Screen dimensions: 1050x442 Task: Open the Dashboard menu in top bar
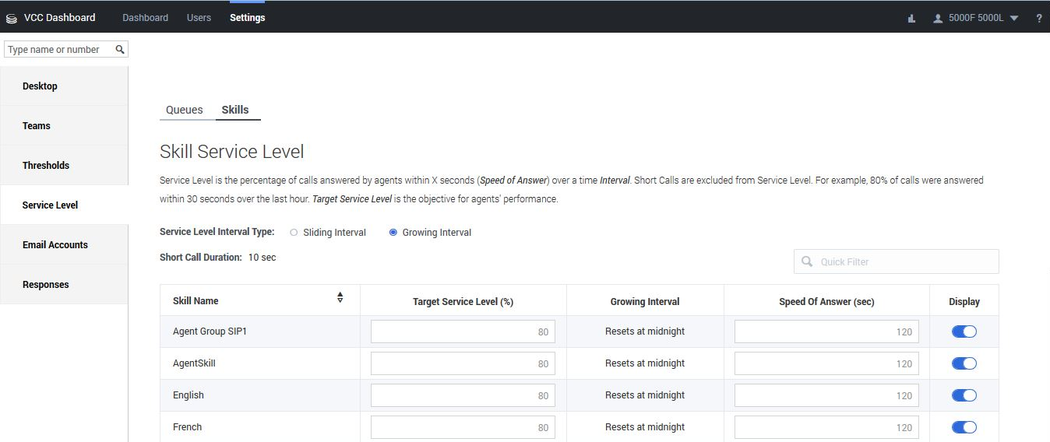coord(145,18)
